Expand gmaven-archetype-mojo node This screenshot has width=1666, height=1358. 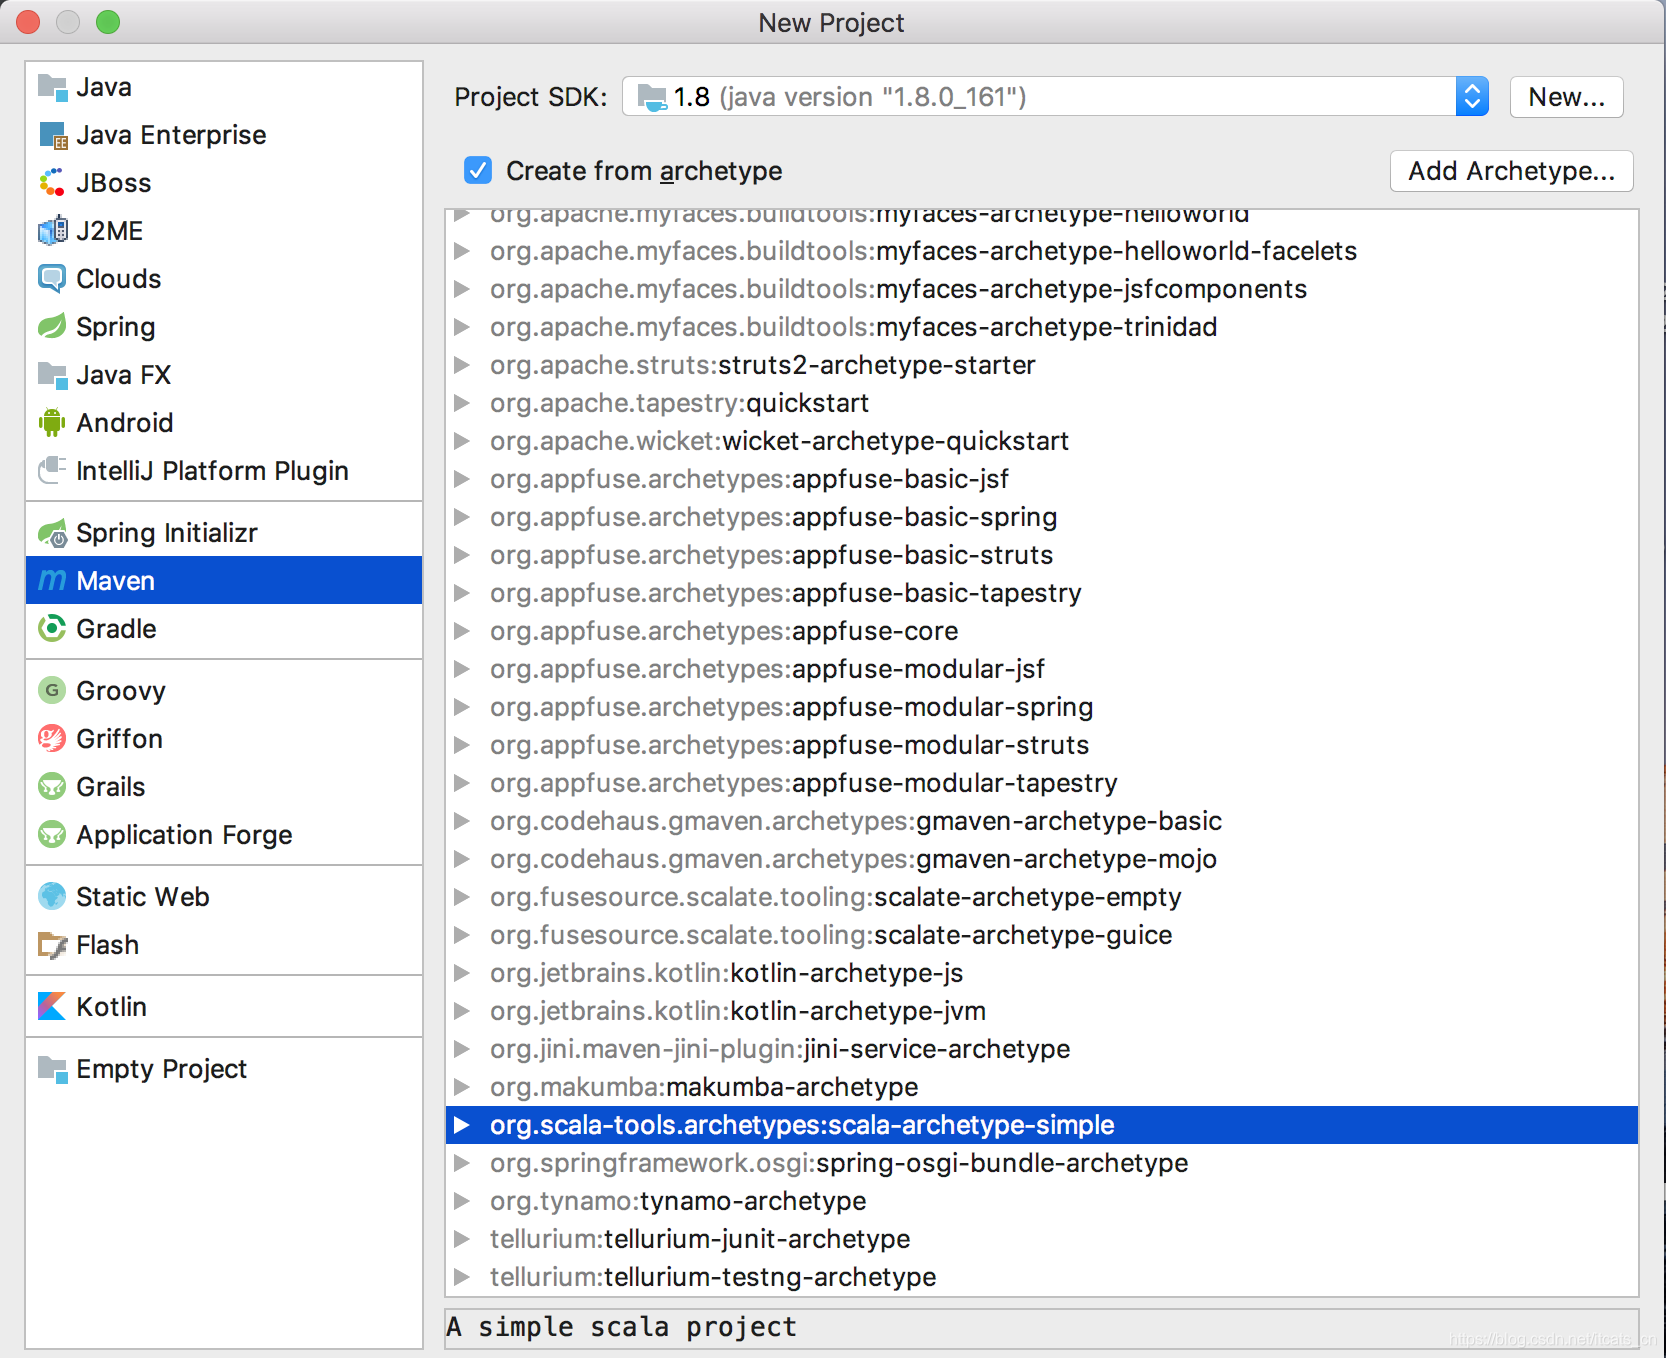click(x=462, y=859)
